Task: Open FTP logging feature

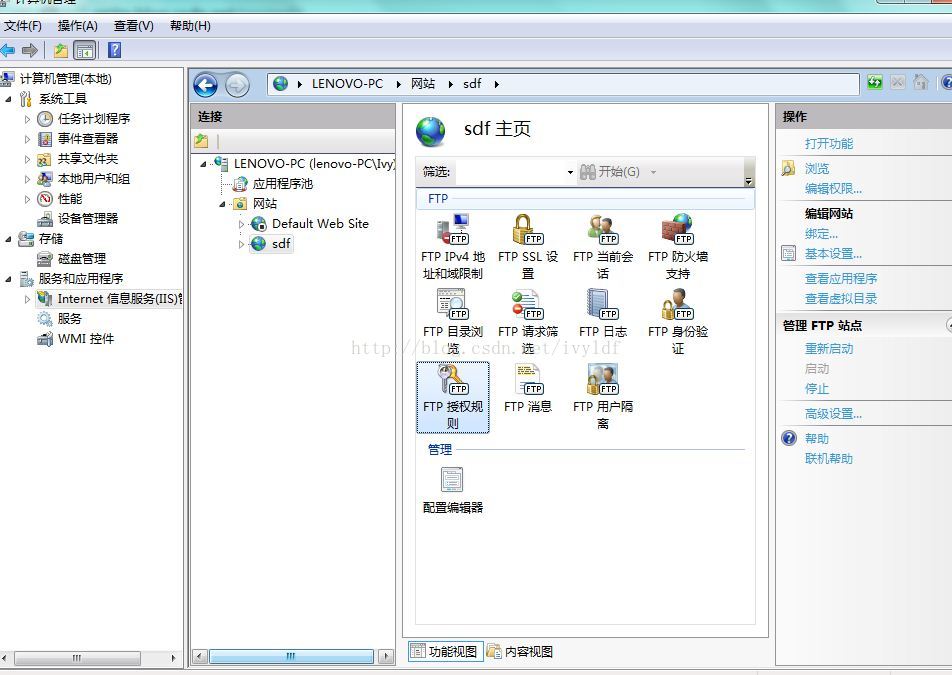Action: pyautogui.click(x=603, y=314)
